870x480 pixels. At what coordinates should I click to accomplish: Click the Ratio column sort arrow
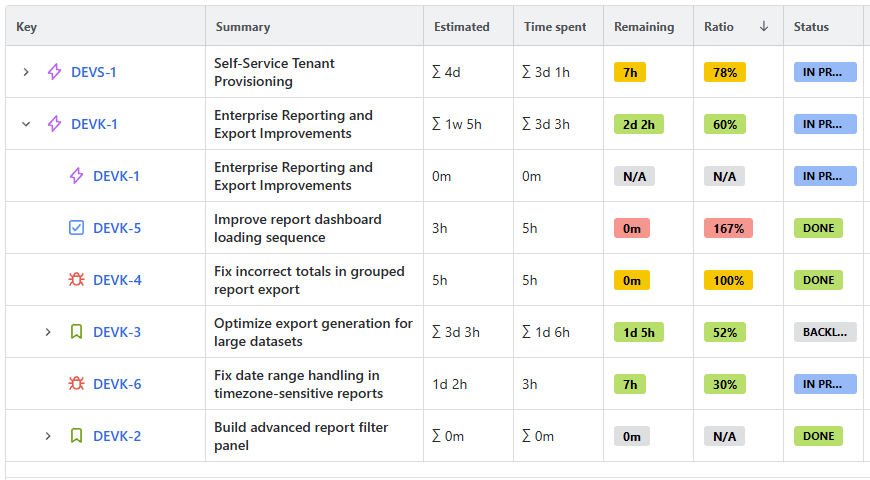click(x=764, y=27)
